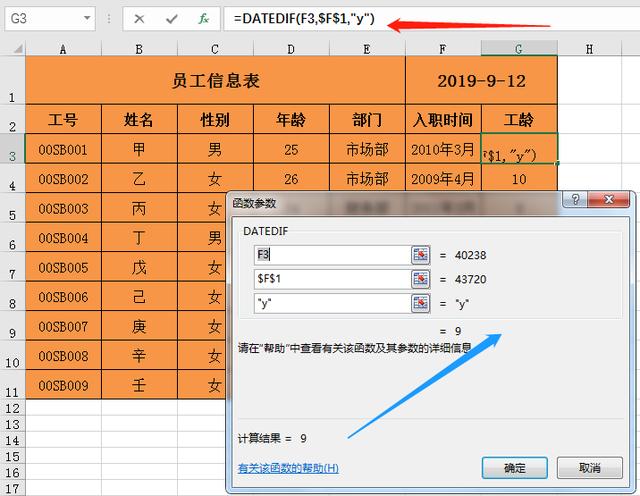
Task: Click the 工号 header cell
Action: point(63,119)
